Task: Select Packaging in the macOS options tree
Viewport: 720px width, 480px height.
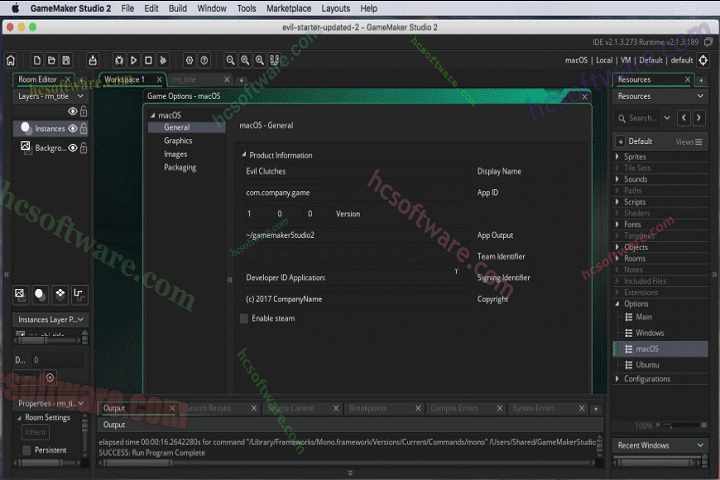Action: 180,167
